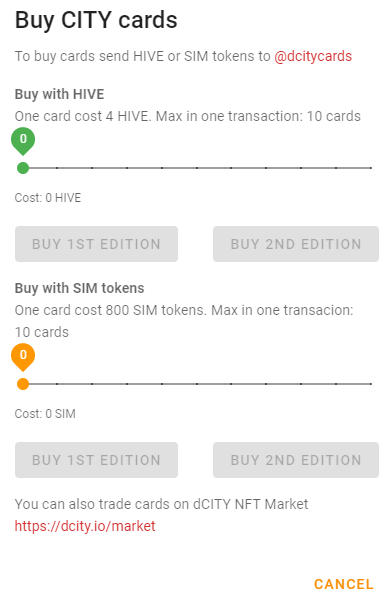Click the orange SIM value bubble showing 0
The height and width of the screenshot is (604, 389).
(x=23, y=356)
